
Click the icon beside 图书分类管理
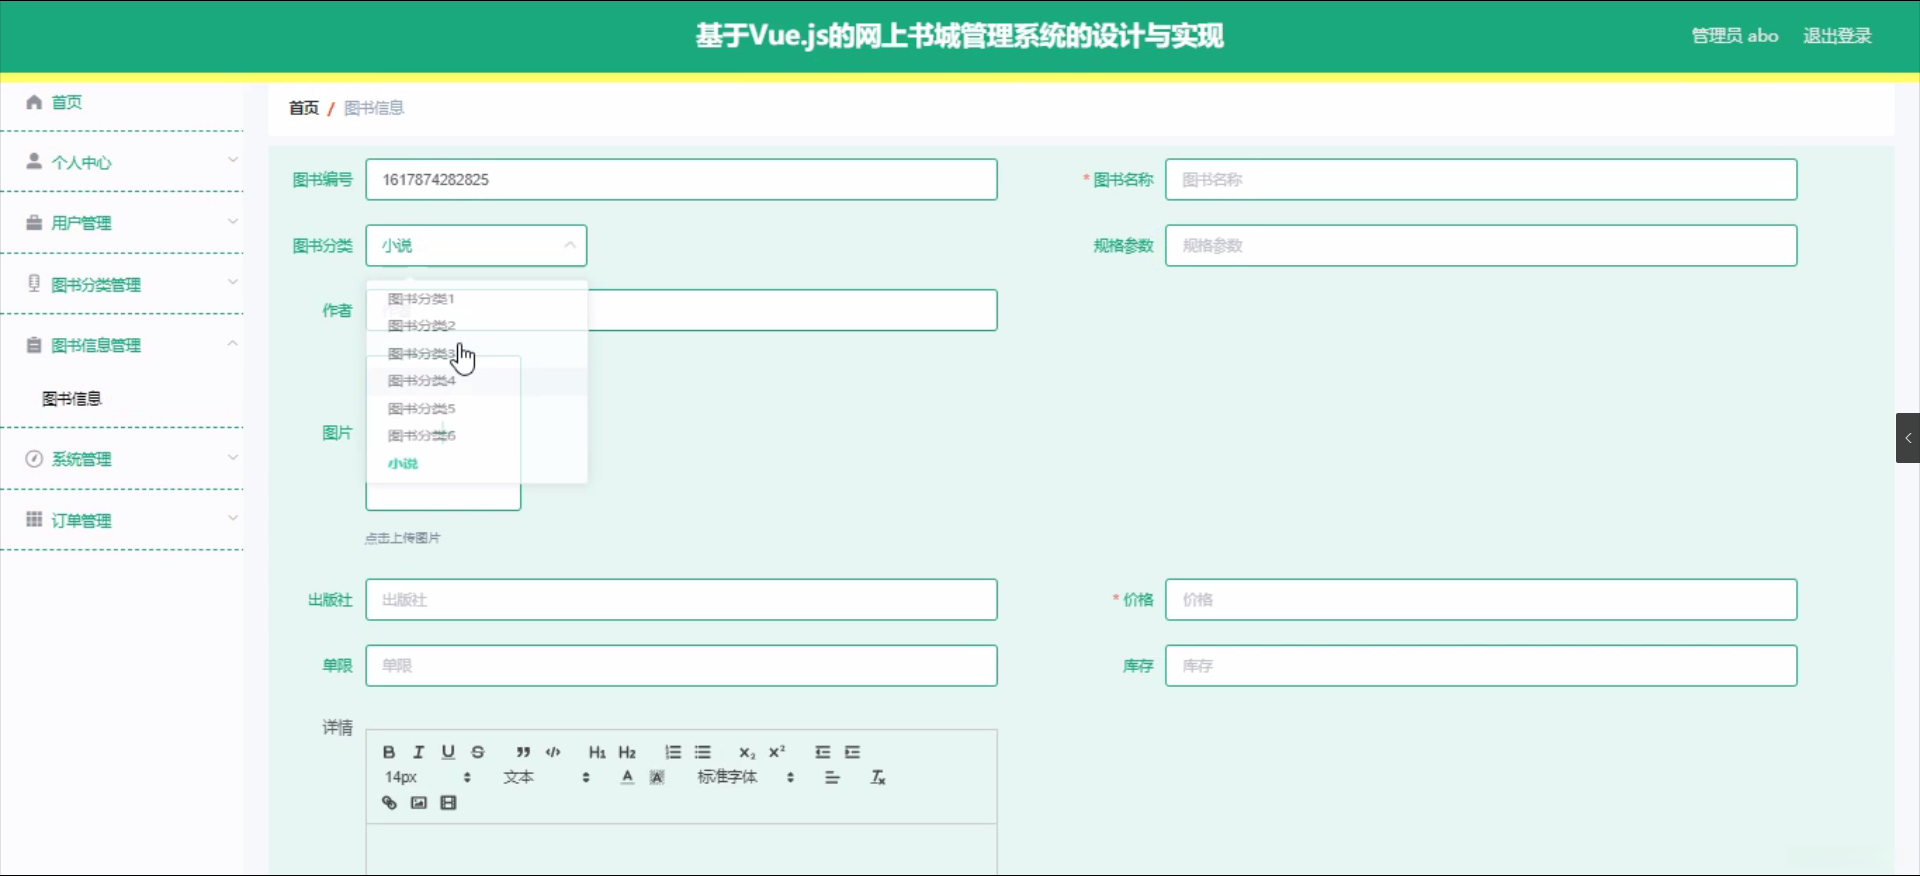click(x=34, y=283)
